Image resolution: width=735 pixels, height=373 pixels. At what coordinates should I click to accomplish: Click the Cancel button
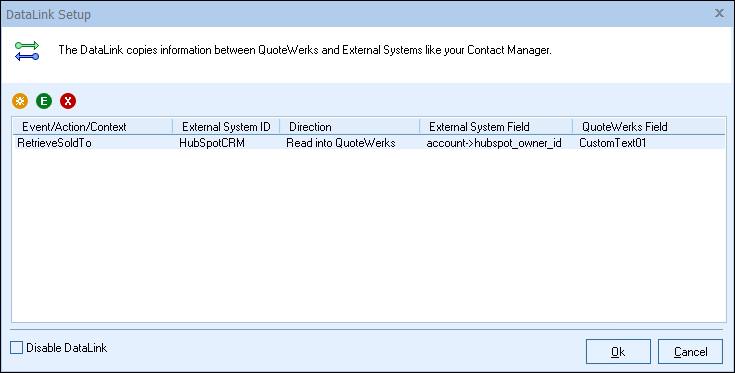[690, 351]
